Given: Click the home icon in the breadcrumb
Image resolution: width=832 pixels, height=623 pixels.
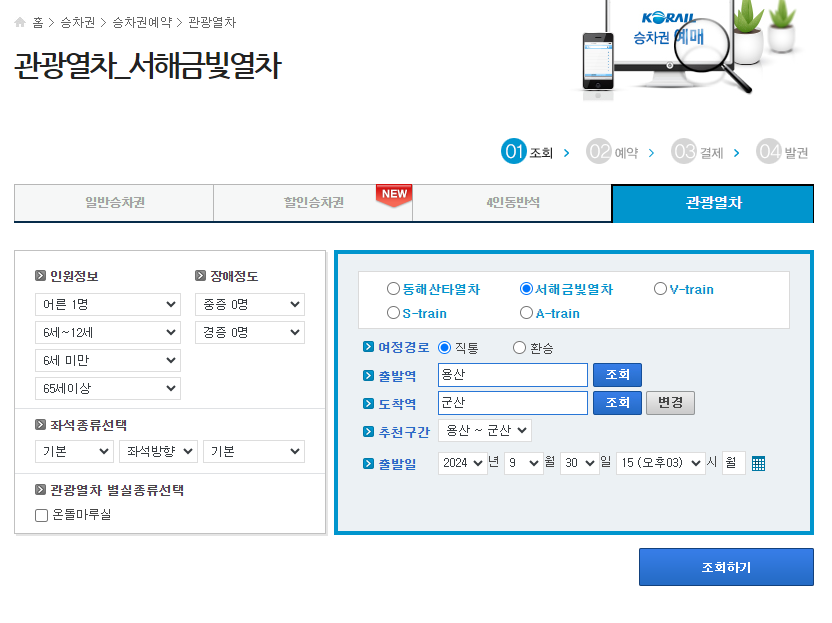Looking at the screenshot, I should [20, 22].
